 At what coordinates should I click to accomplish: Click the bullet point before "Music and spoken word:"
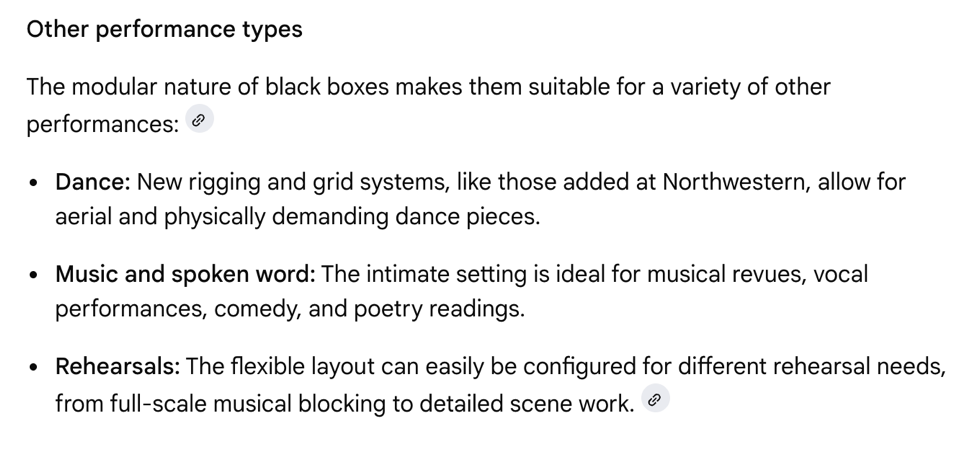pos(35,276)
